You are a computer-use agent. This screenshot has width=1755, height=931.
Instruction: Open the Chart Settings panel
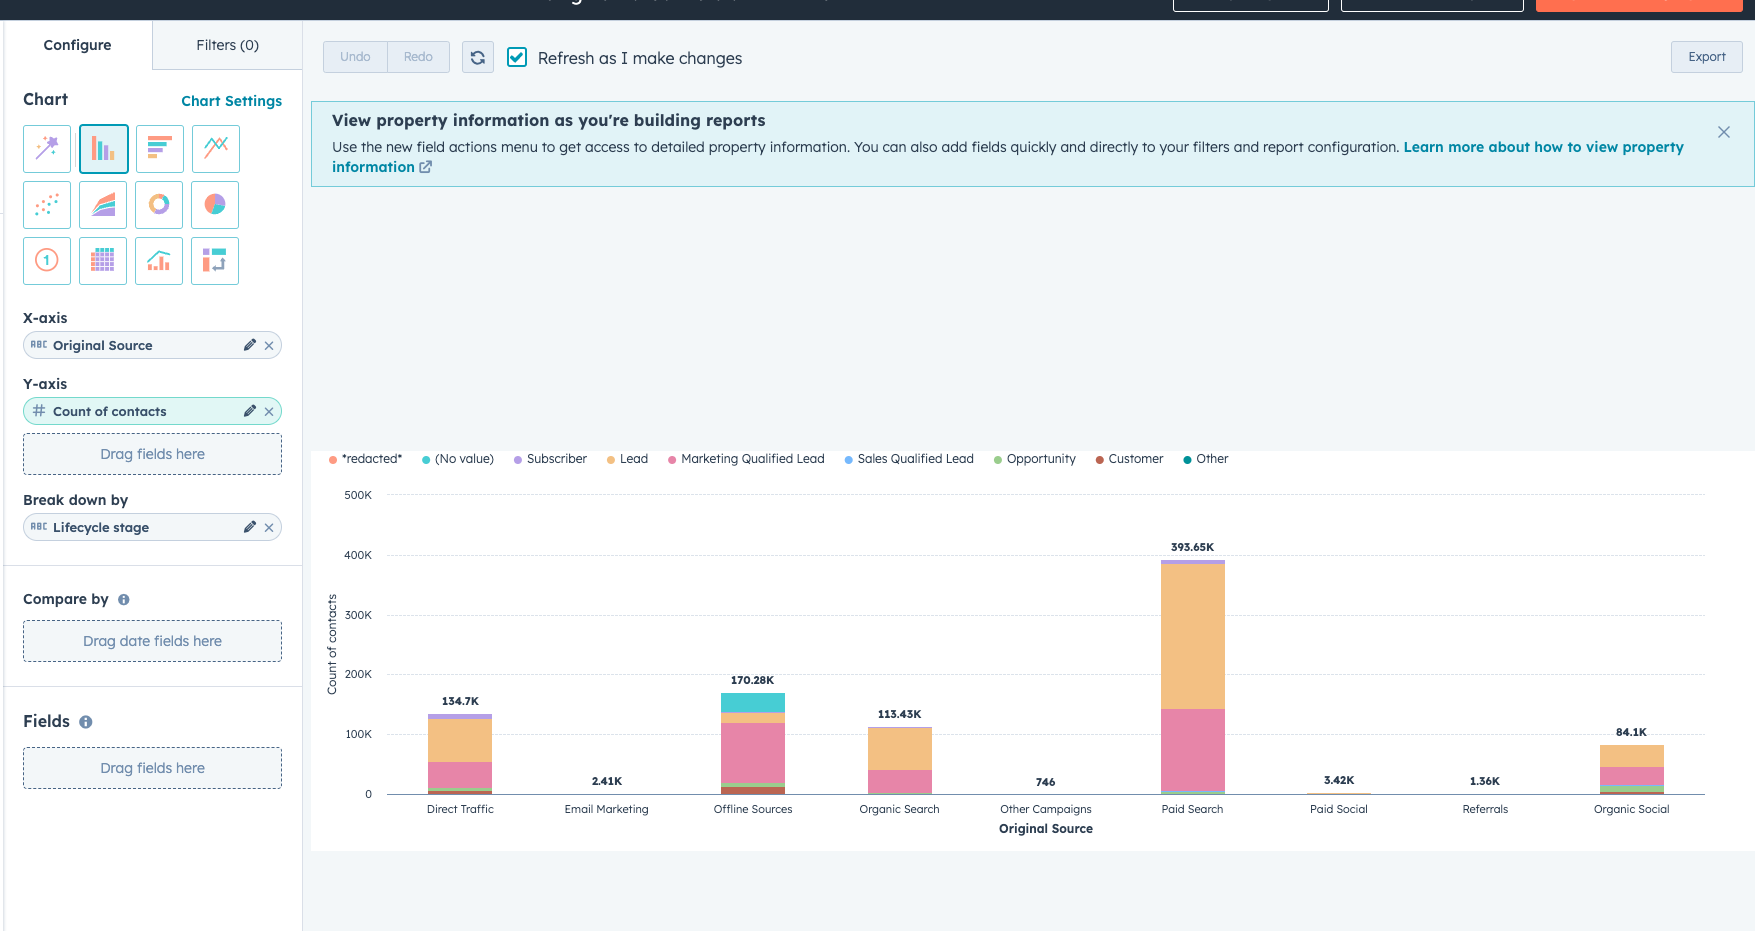tap(231, 100)
